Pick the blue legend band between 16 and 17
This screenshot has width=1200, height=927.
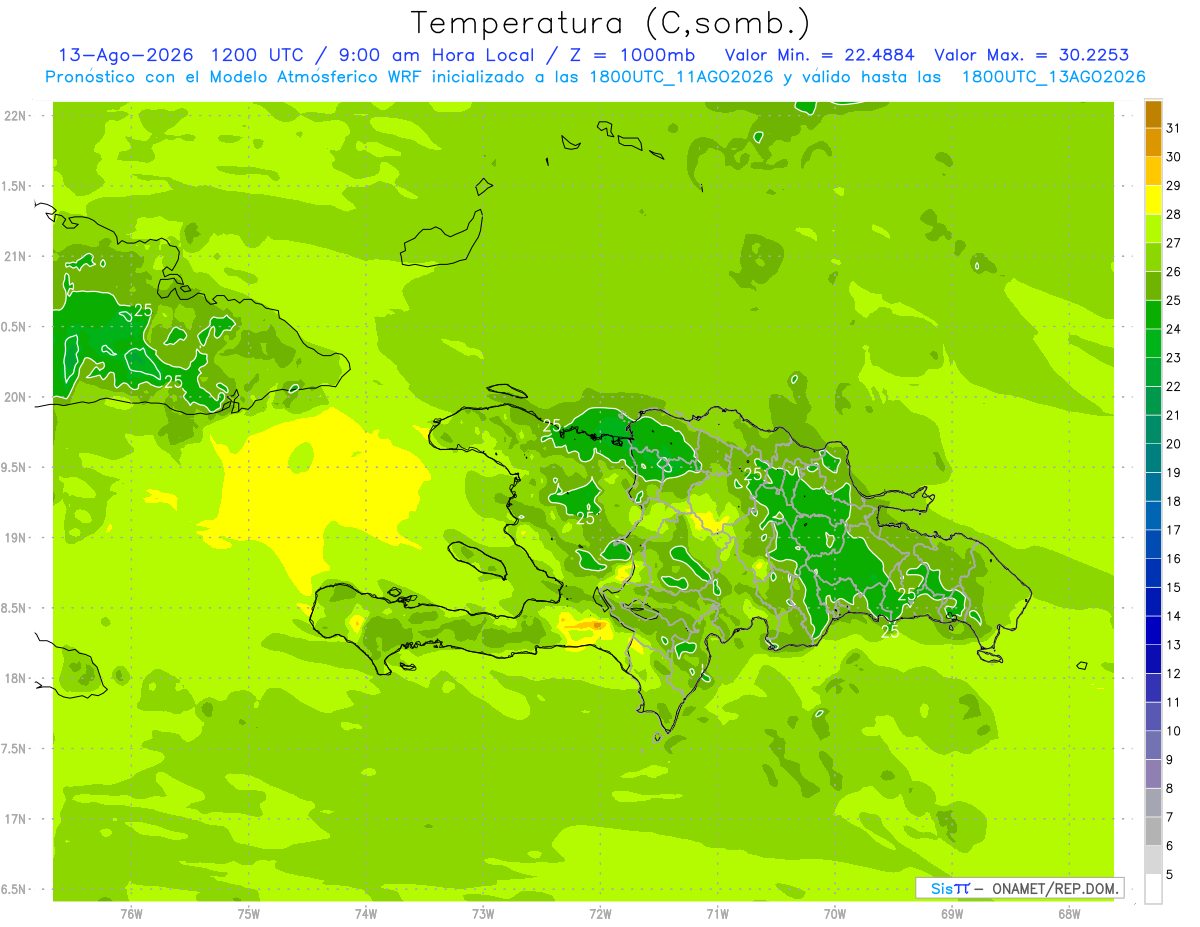point(1153,543)
